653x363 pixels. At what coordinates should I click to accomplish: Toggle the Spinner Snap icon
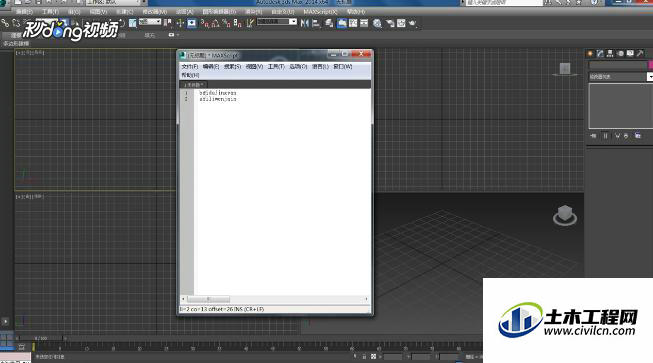pyautogui.click(x=237, y=23)
